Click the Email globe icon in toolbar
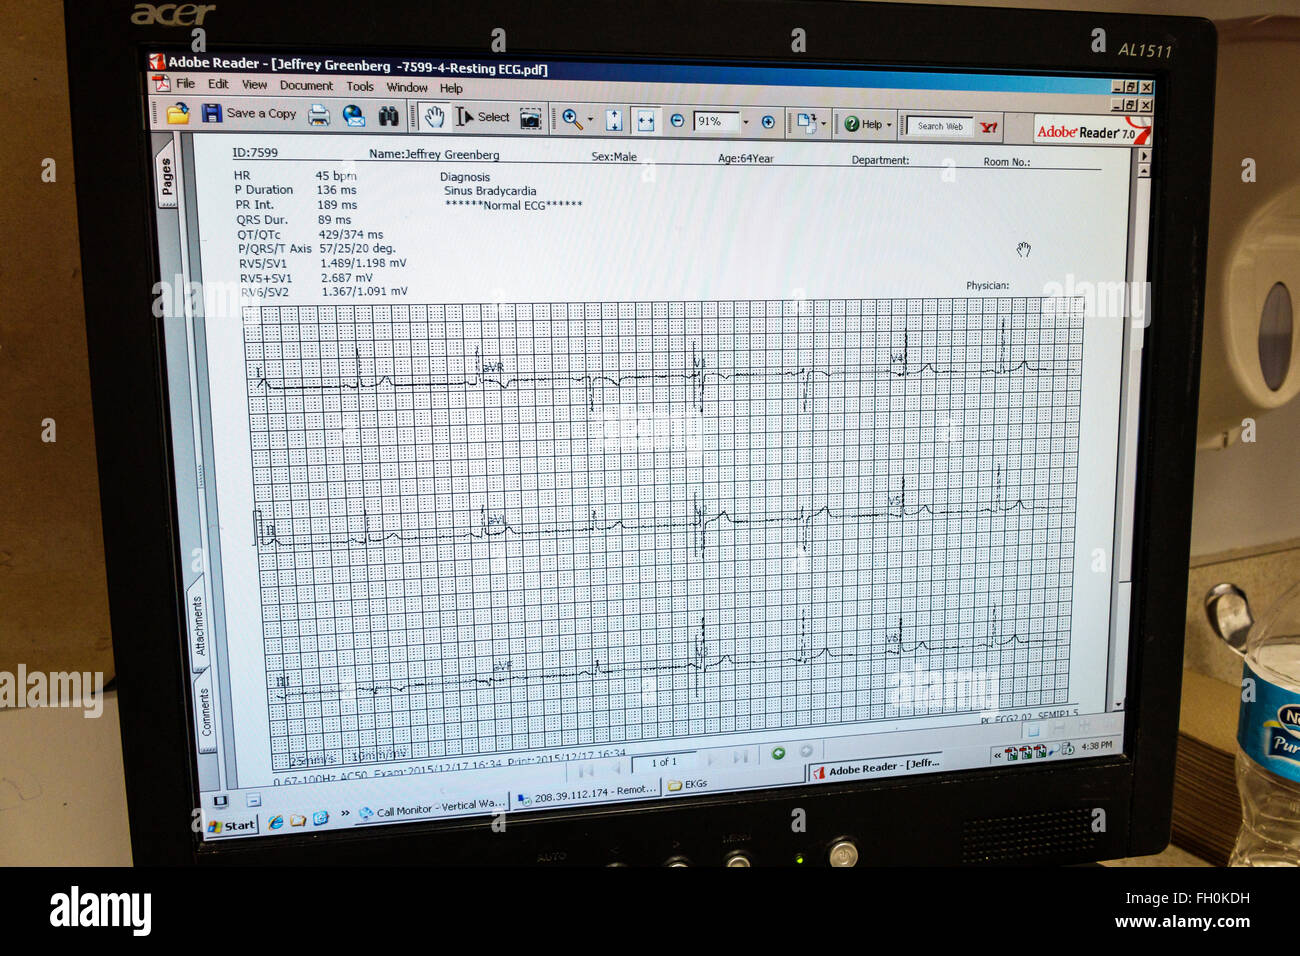This screenshot has height=956, width=1300. [x=354, y=116]
